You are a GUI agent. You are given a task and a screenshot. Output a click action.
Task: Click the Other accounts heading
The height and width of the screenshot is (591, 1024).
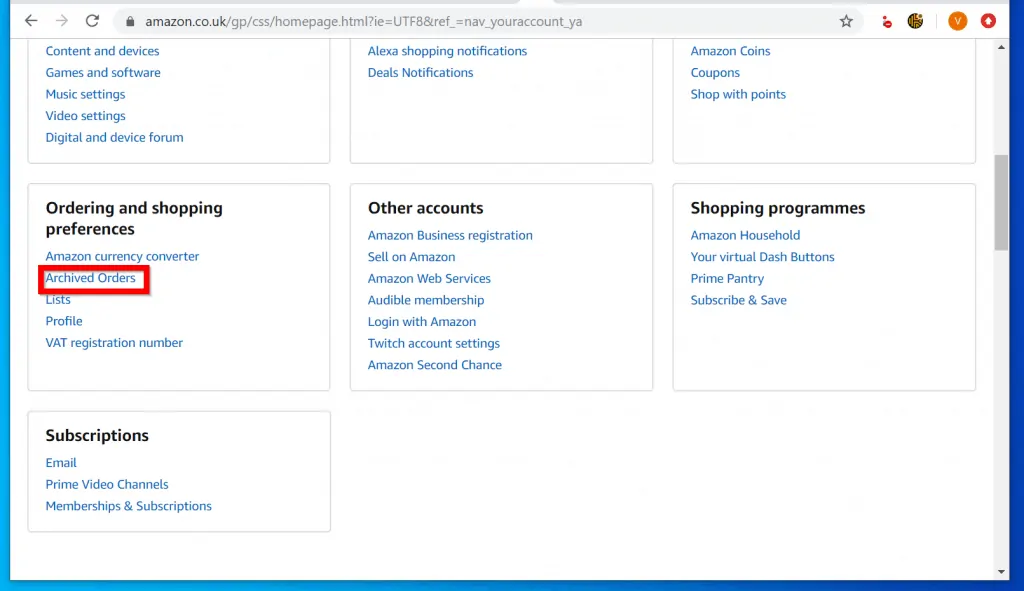pyautogui.click(x=425, y=208)
